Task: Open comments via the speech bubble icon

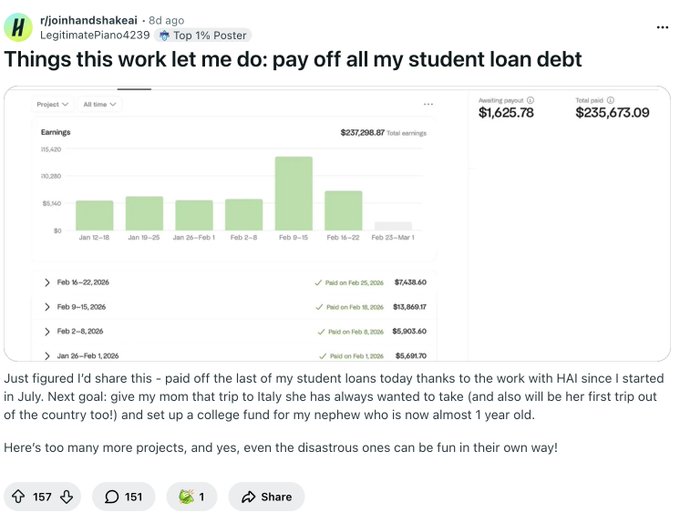Action: click(112, 496)
